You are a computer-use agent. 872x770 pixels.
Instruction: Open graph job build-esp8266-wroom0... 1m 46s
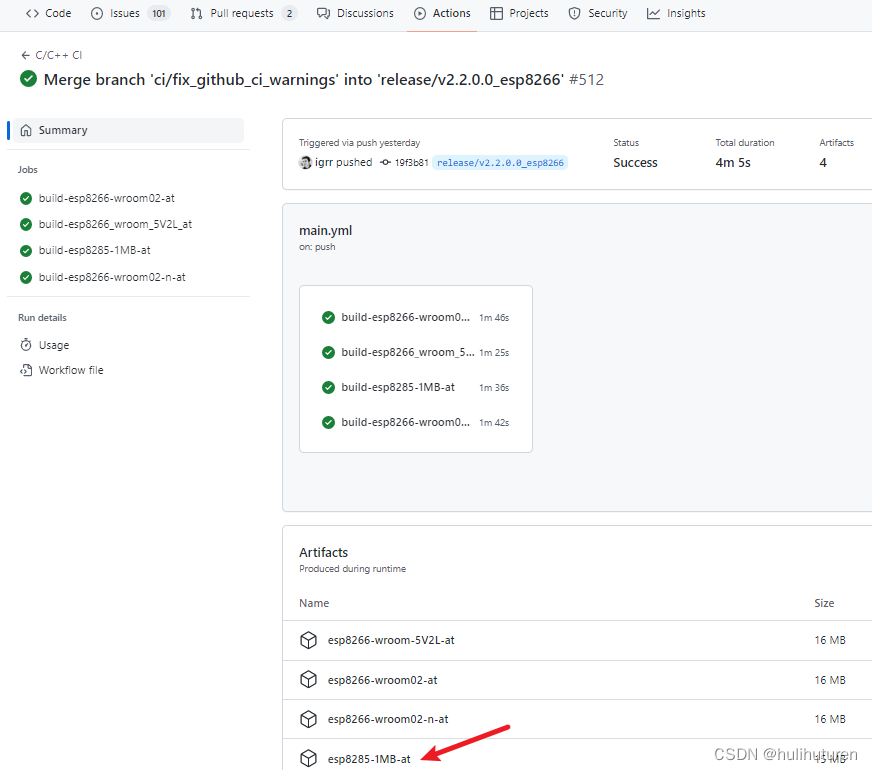pos(415,317)
